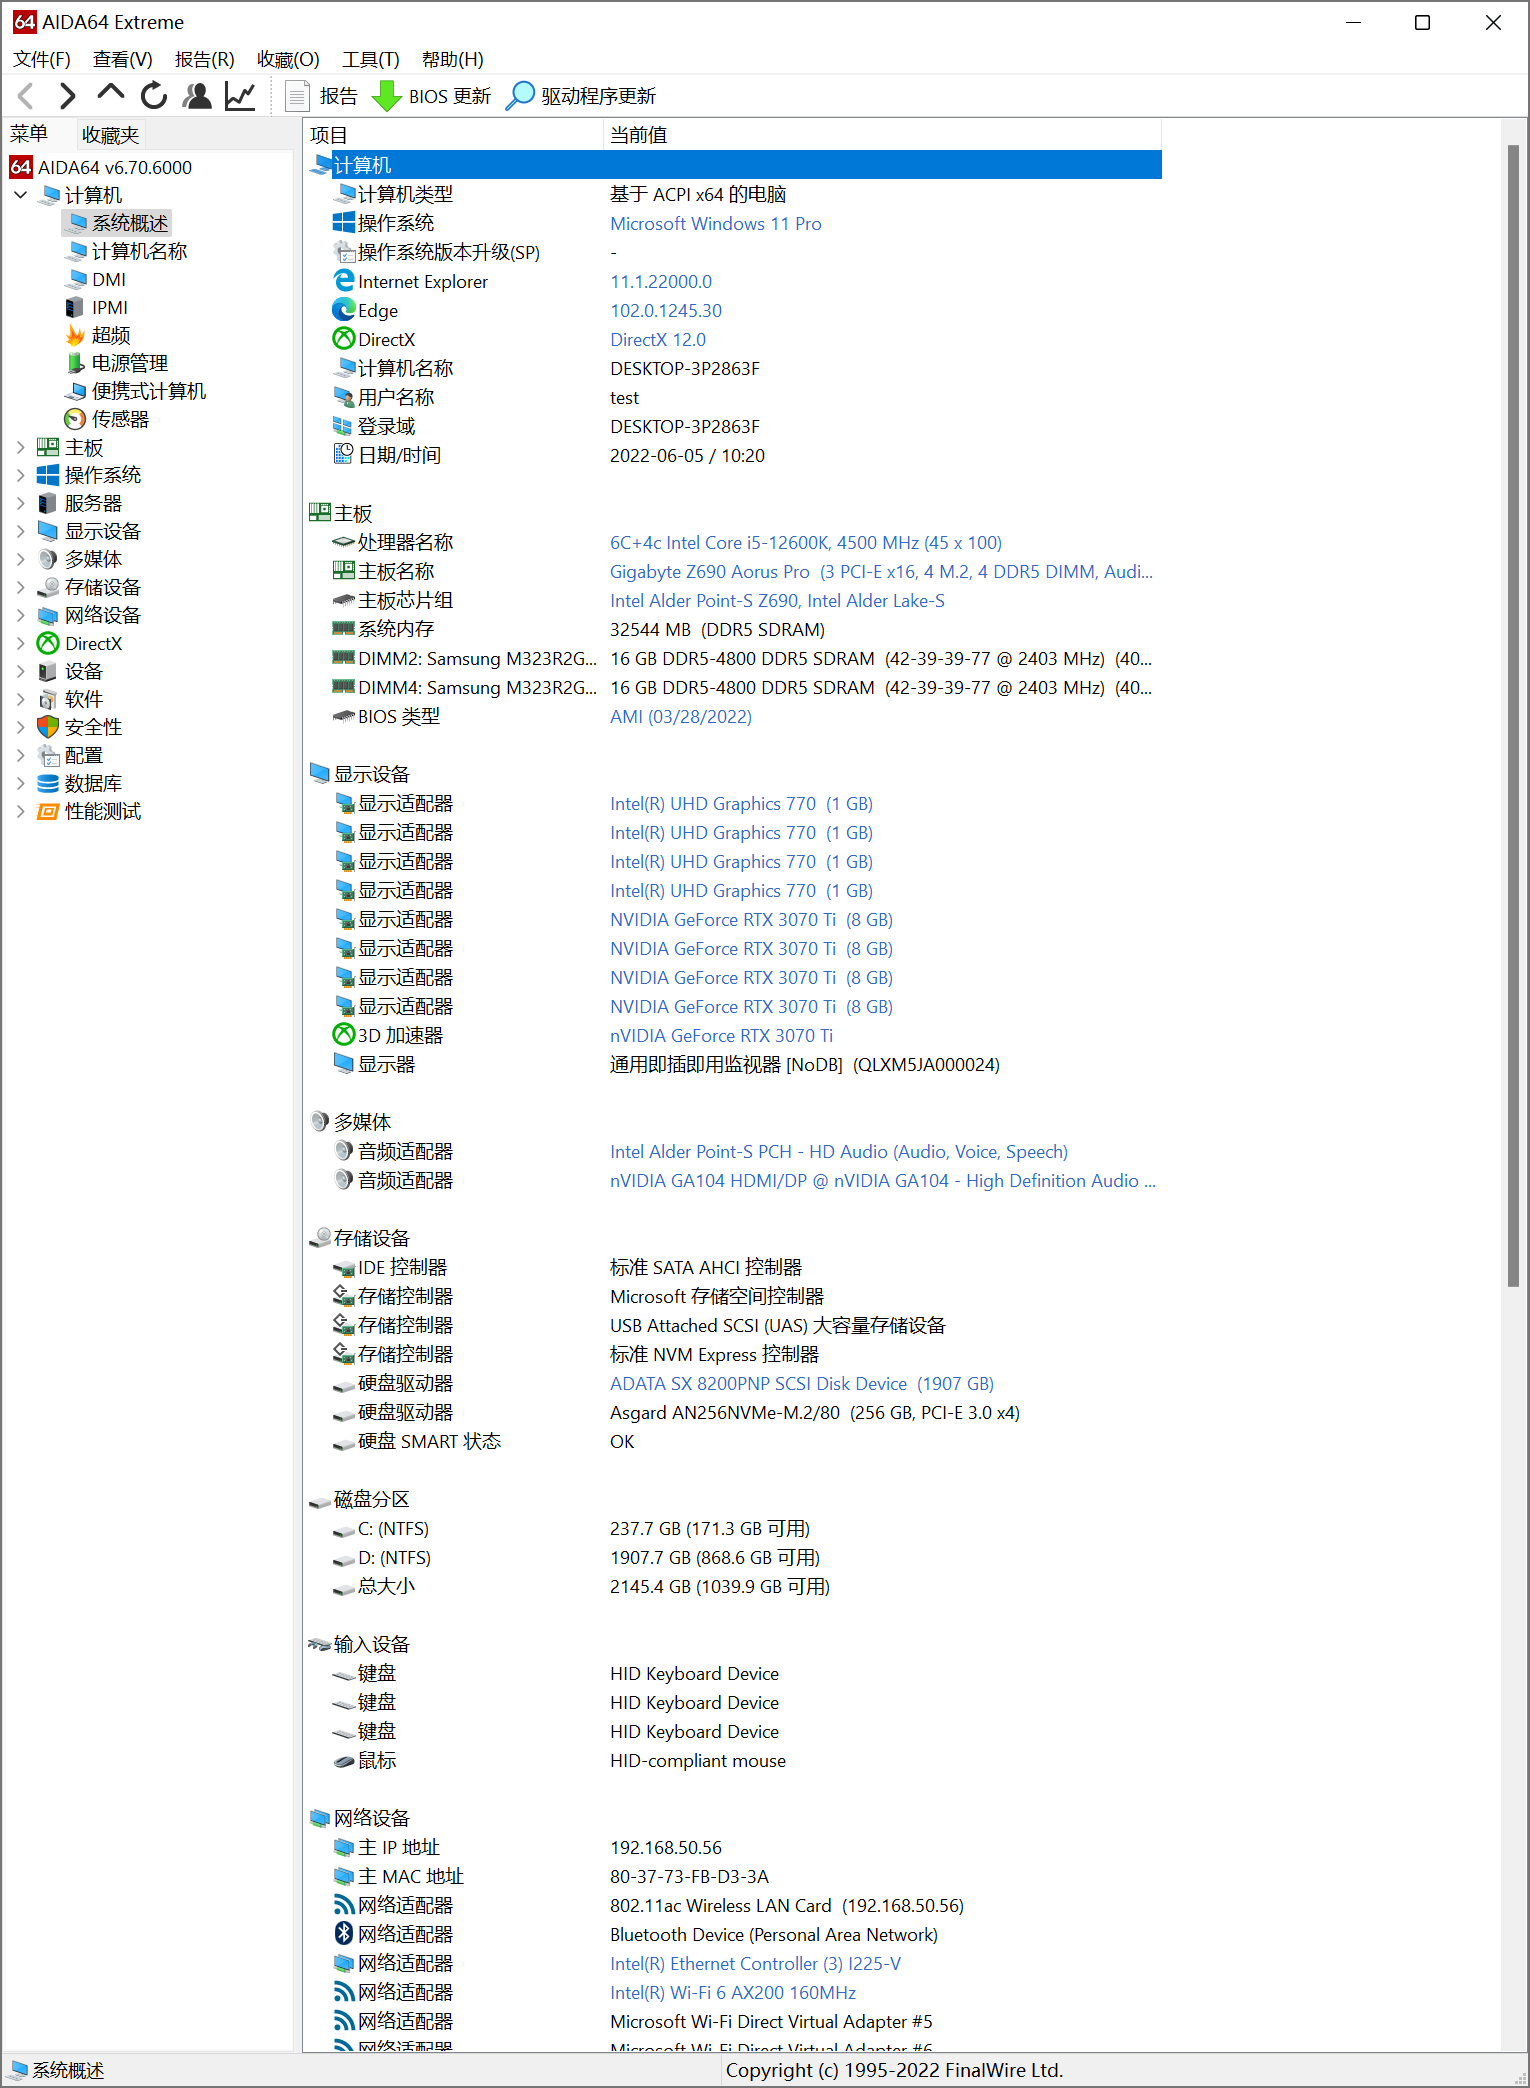This screenshot has width=1530, height=2088.
Task: Refresh the current page
Action: [x=154, y=96]
